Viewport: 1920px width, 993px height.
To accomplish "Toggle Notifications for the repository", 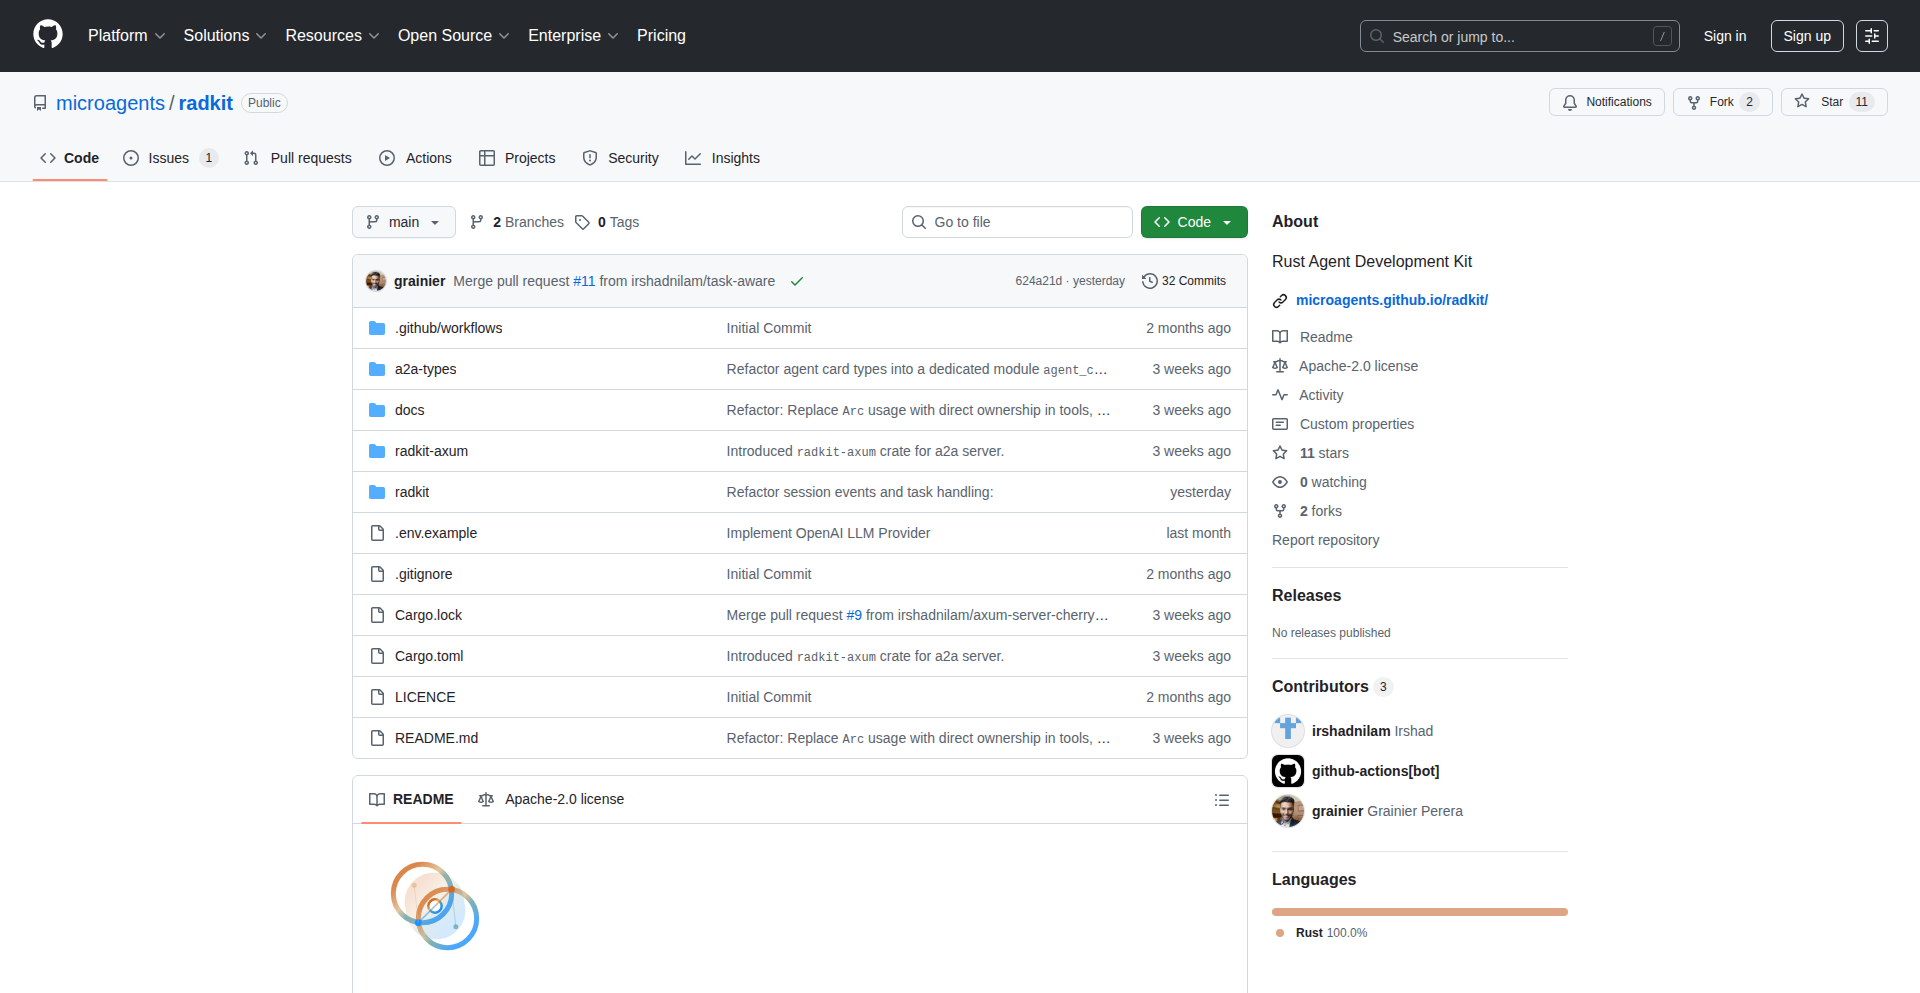I will [1607, 102].
